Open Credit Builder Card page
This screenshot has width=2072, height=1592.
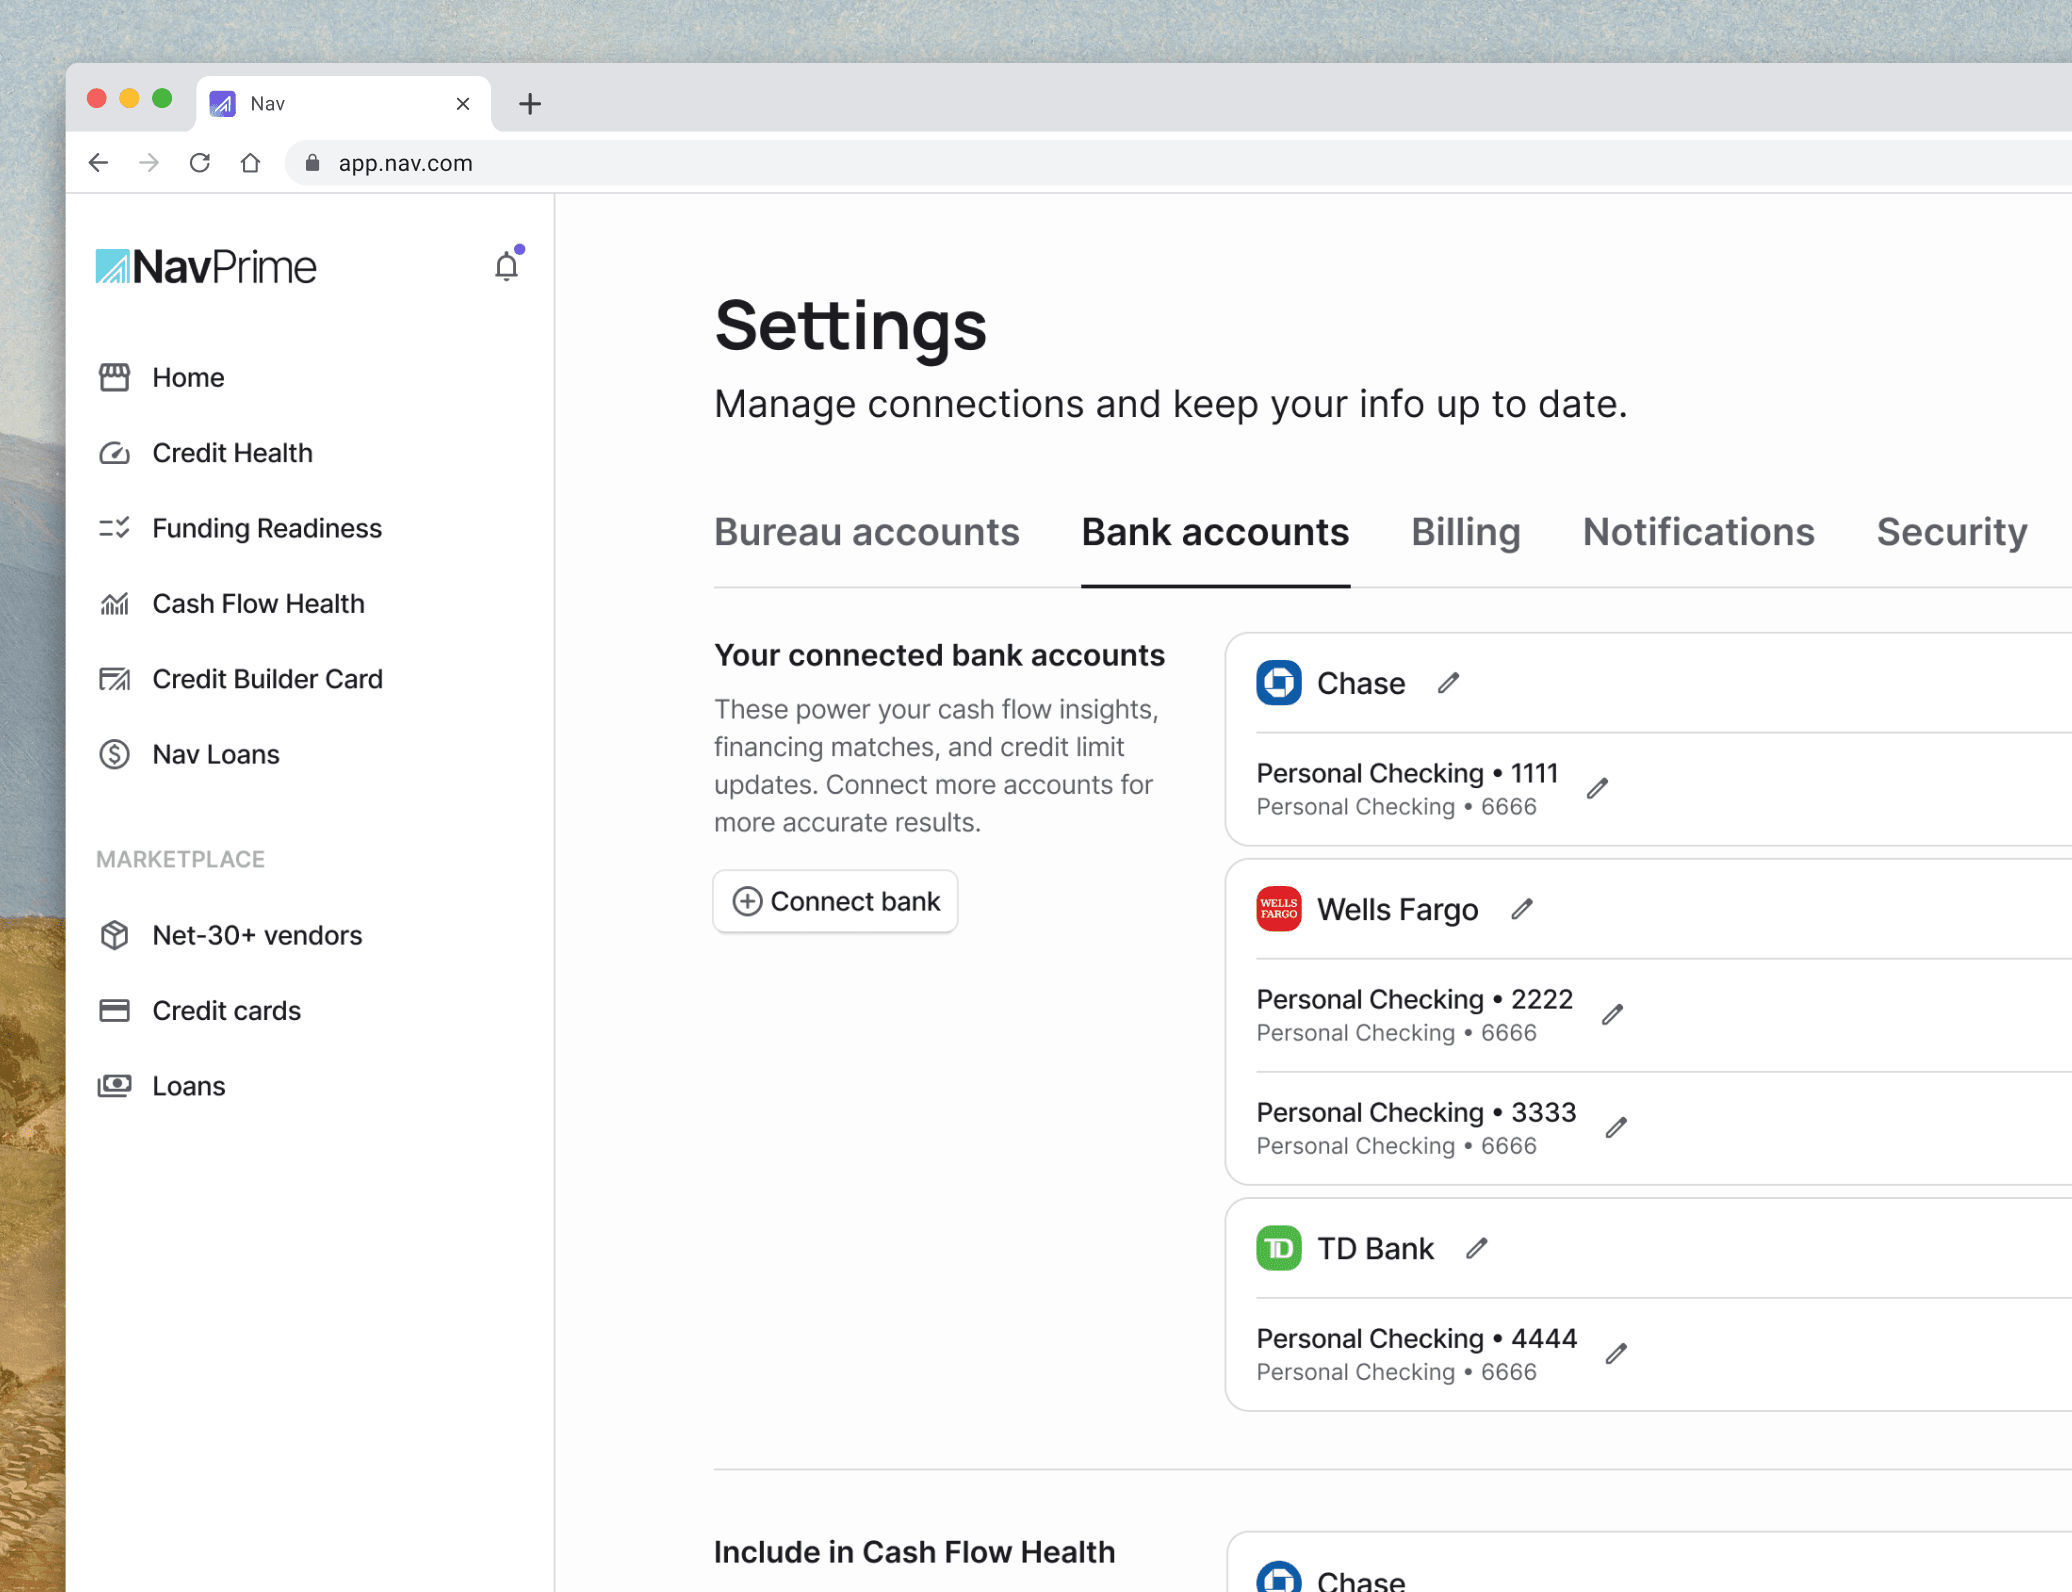pyautogui.click(x=267, y=679)
